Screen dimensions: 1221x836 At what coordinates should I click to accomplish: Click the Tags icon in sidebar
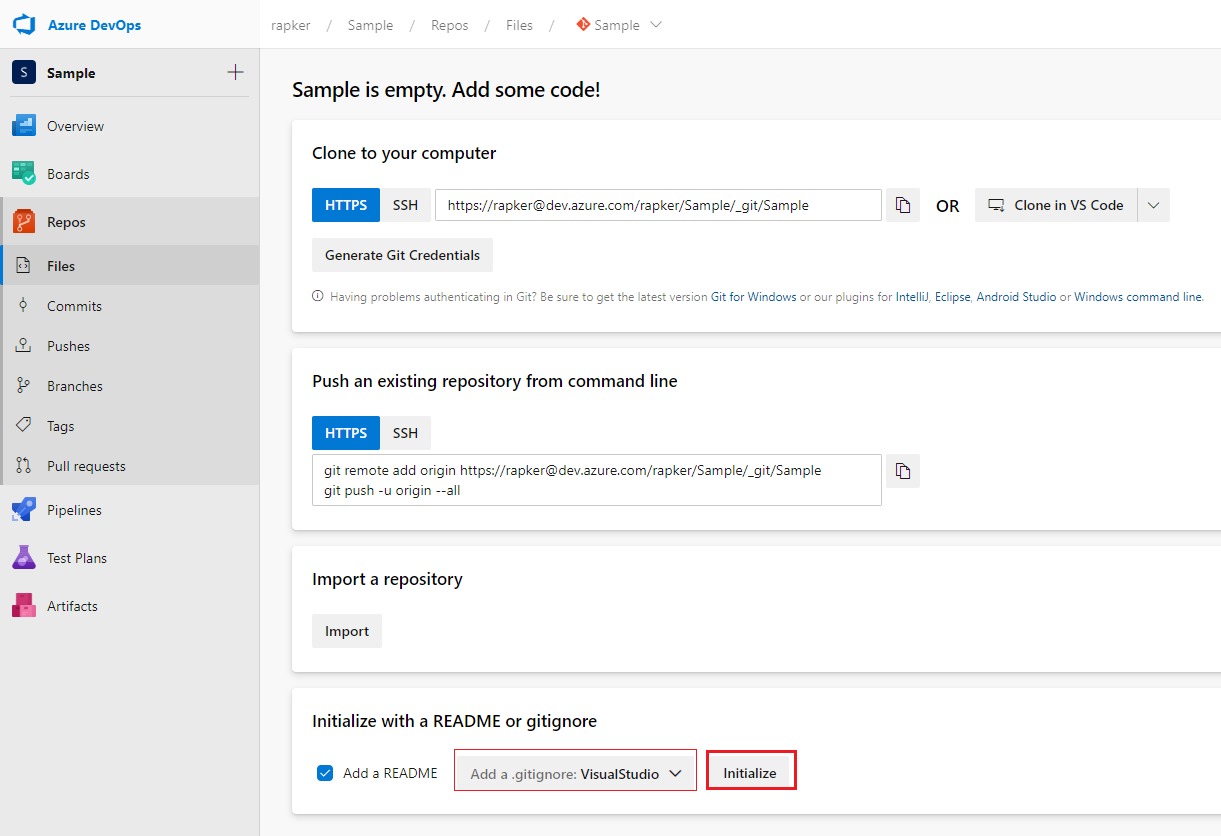coord(24,426)
